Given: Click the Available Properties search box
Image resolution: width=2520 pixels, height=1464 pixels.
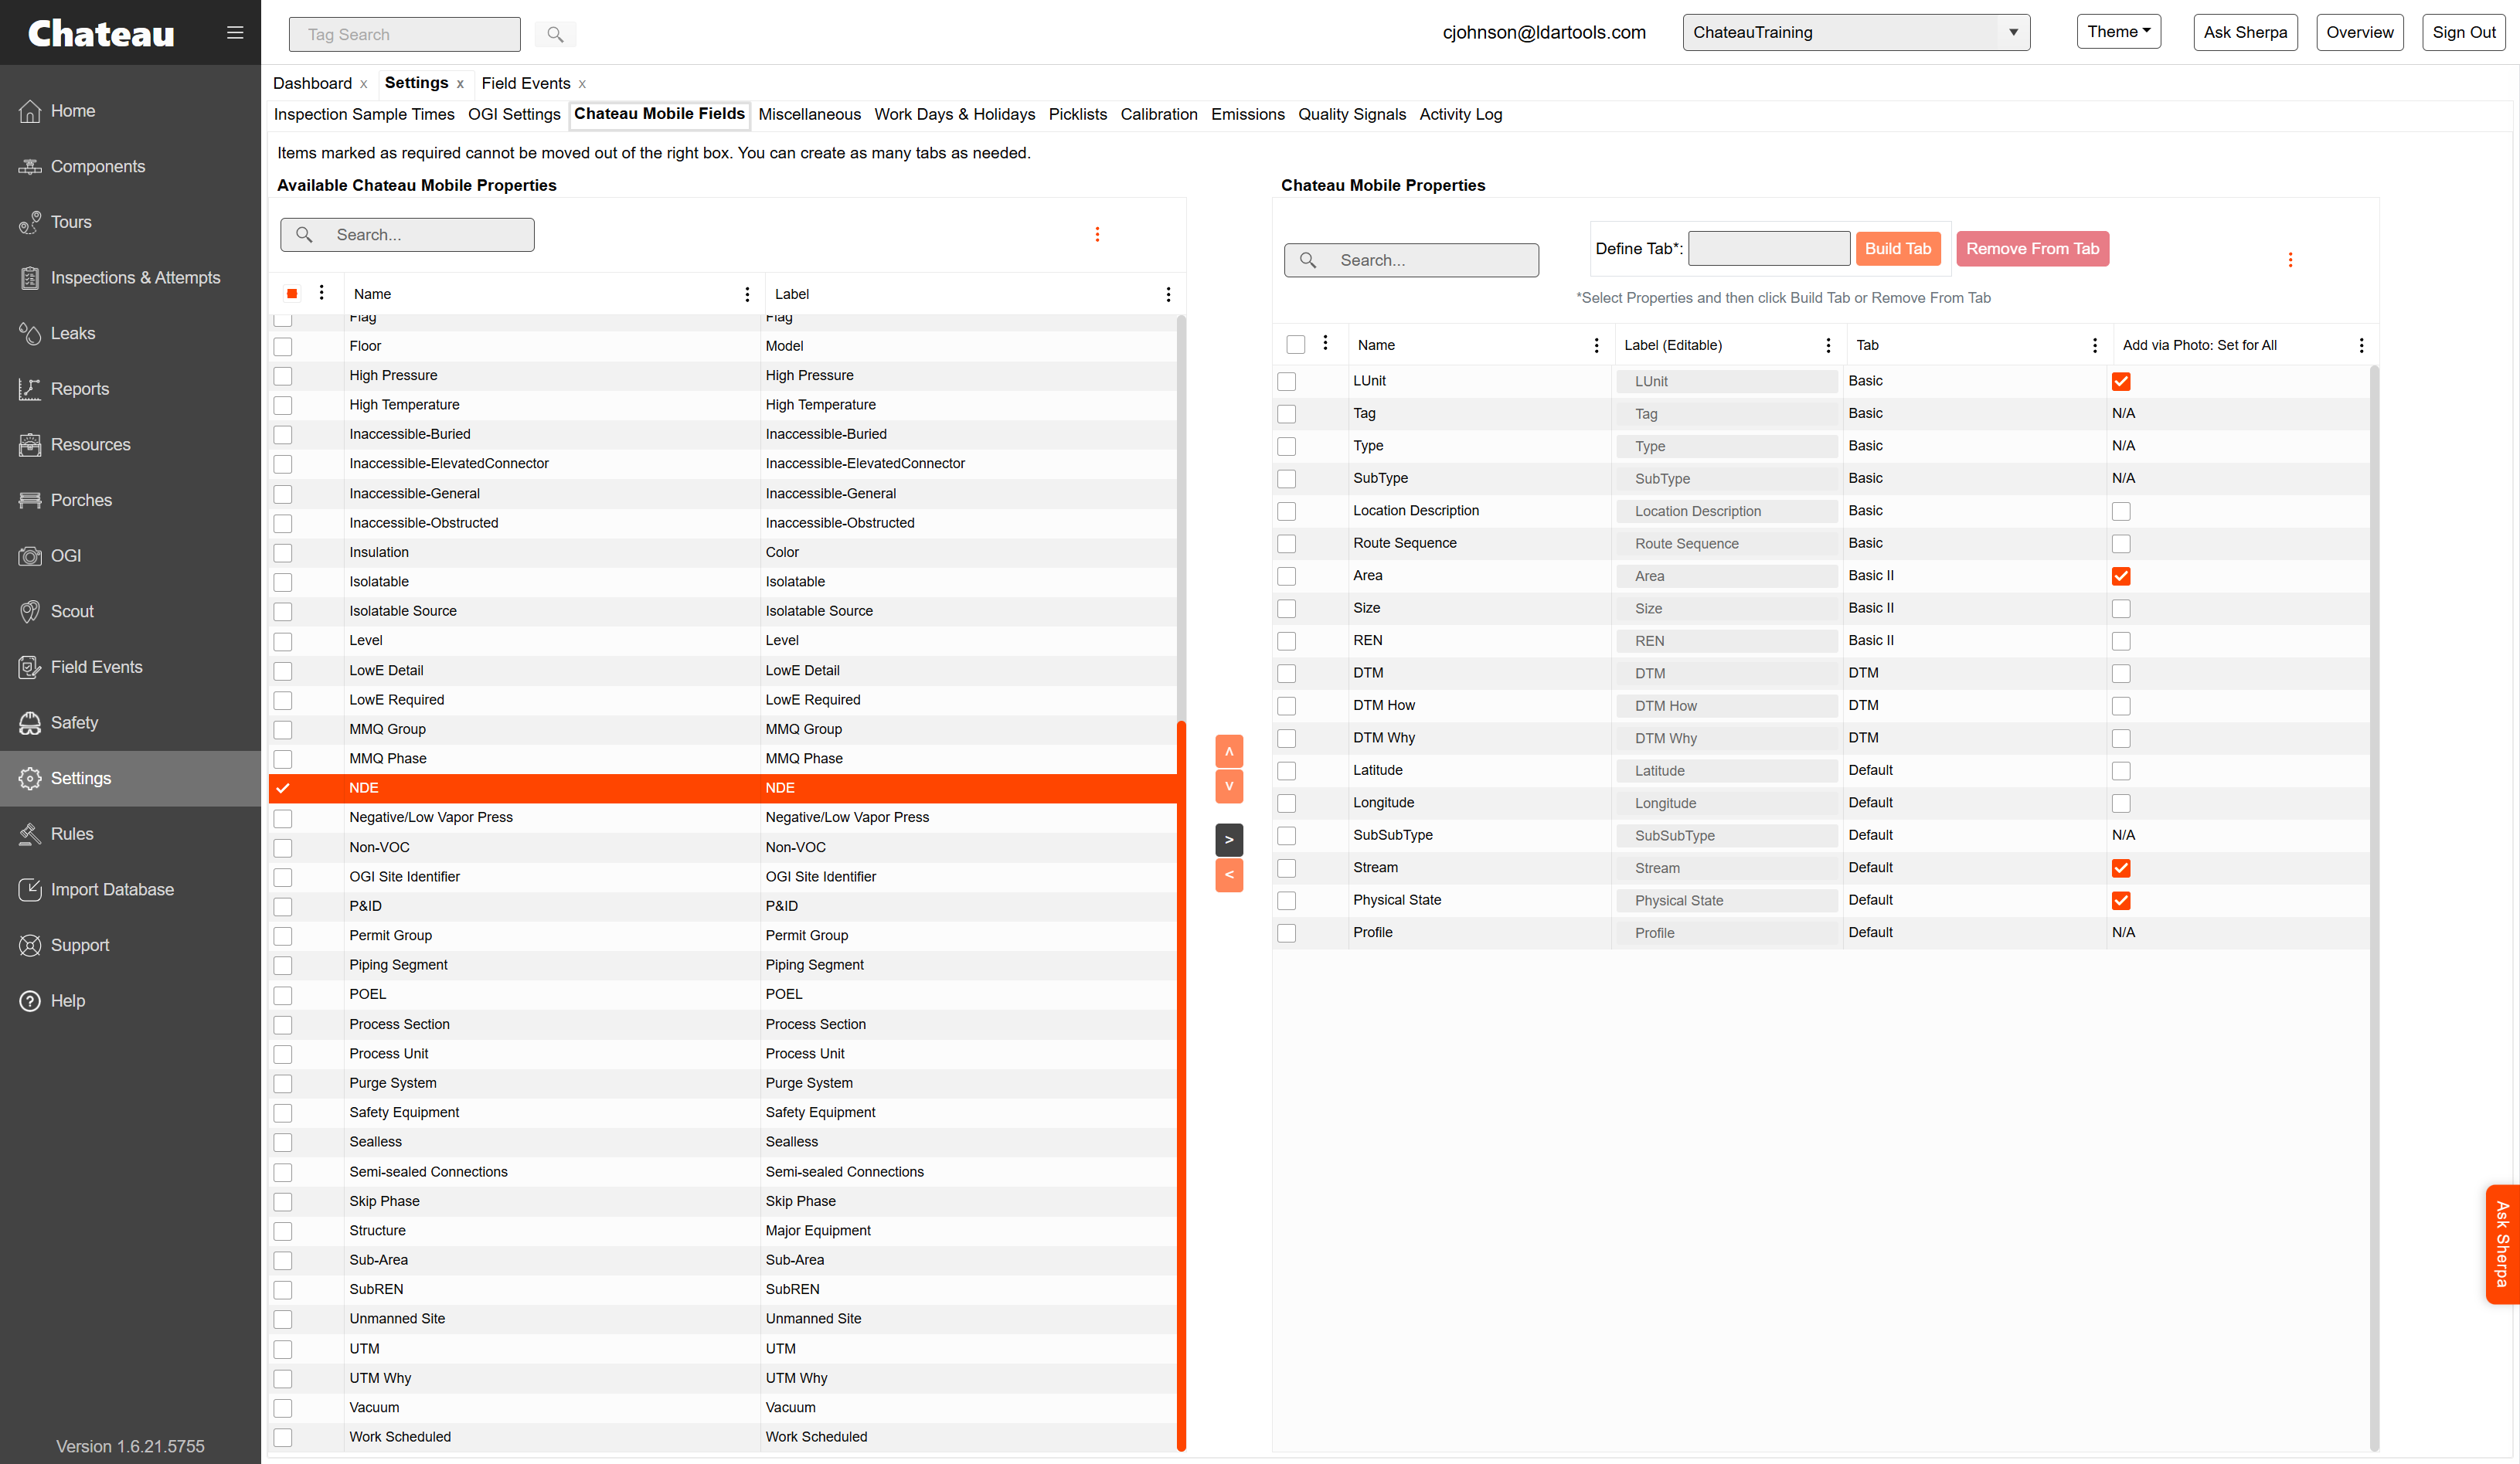Looking at the screenshot, I should pos(407,235).
